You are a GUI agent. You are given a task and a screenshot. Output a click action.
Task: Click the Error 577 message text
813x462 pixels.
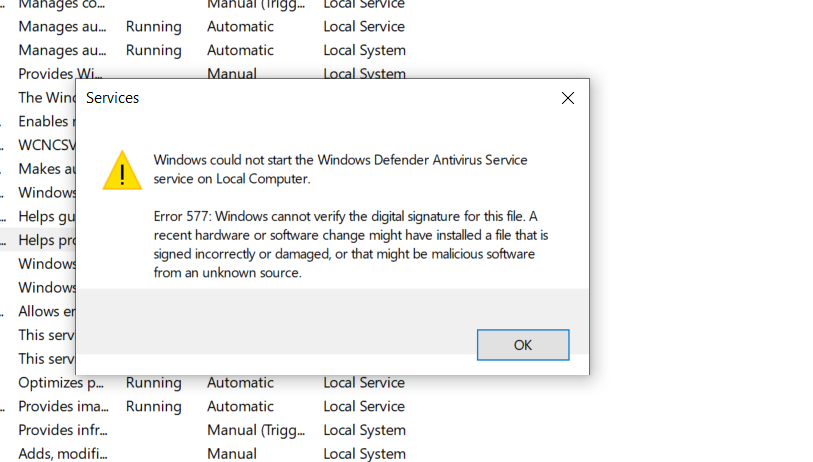click(351, 244)
